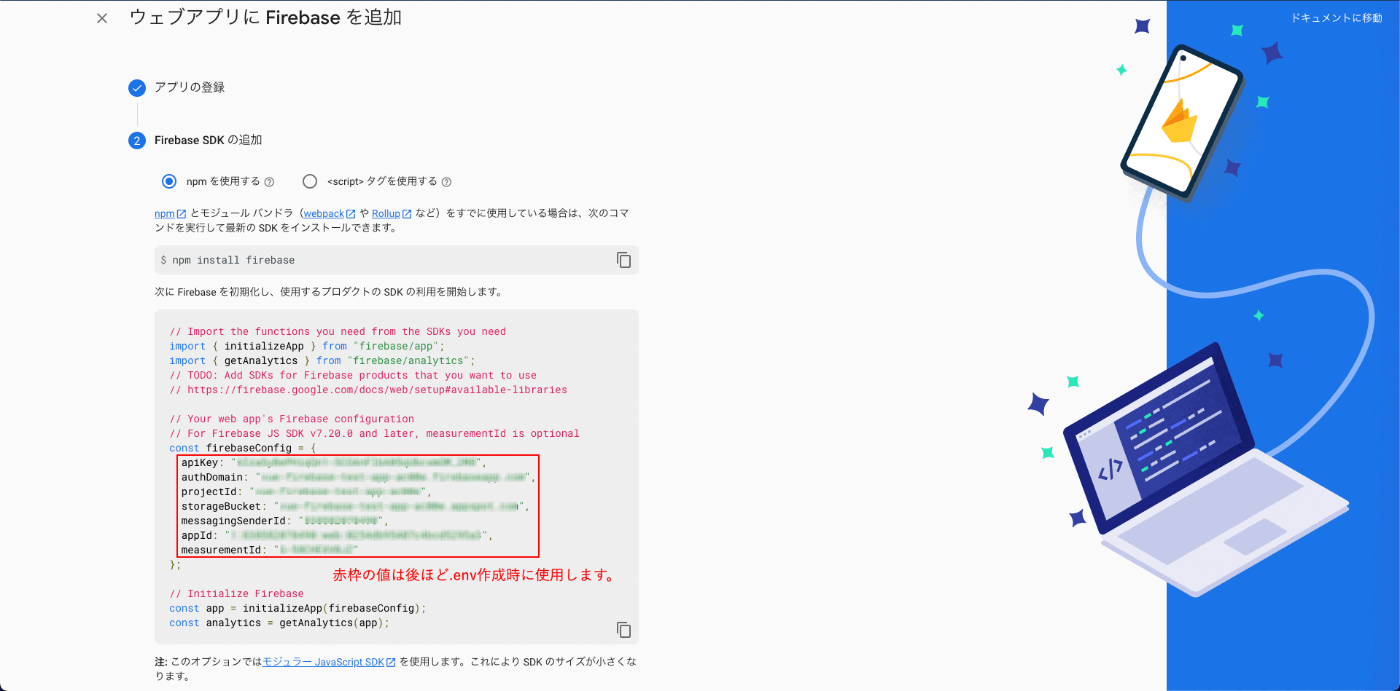Click the '$ npm install firebase' command text
The image size is (1400, 691).
tap(227, 260)
